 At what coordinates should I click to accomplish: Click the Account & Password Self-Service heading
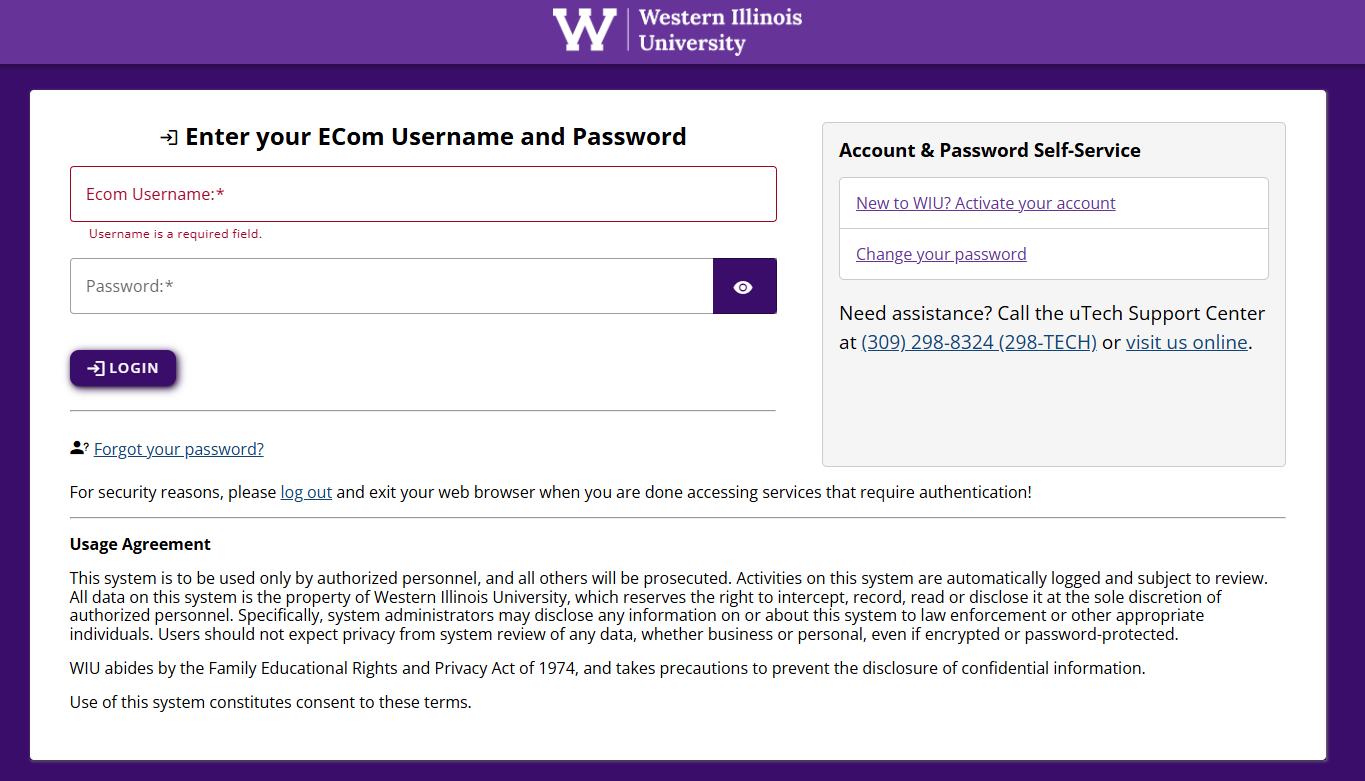click(x=989, y=150)
